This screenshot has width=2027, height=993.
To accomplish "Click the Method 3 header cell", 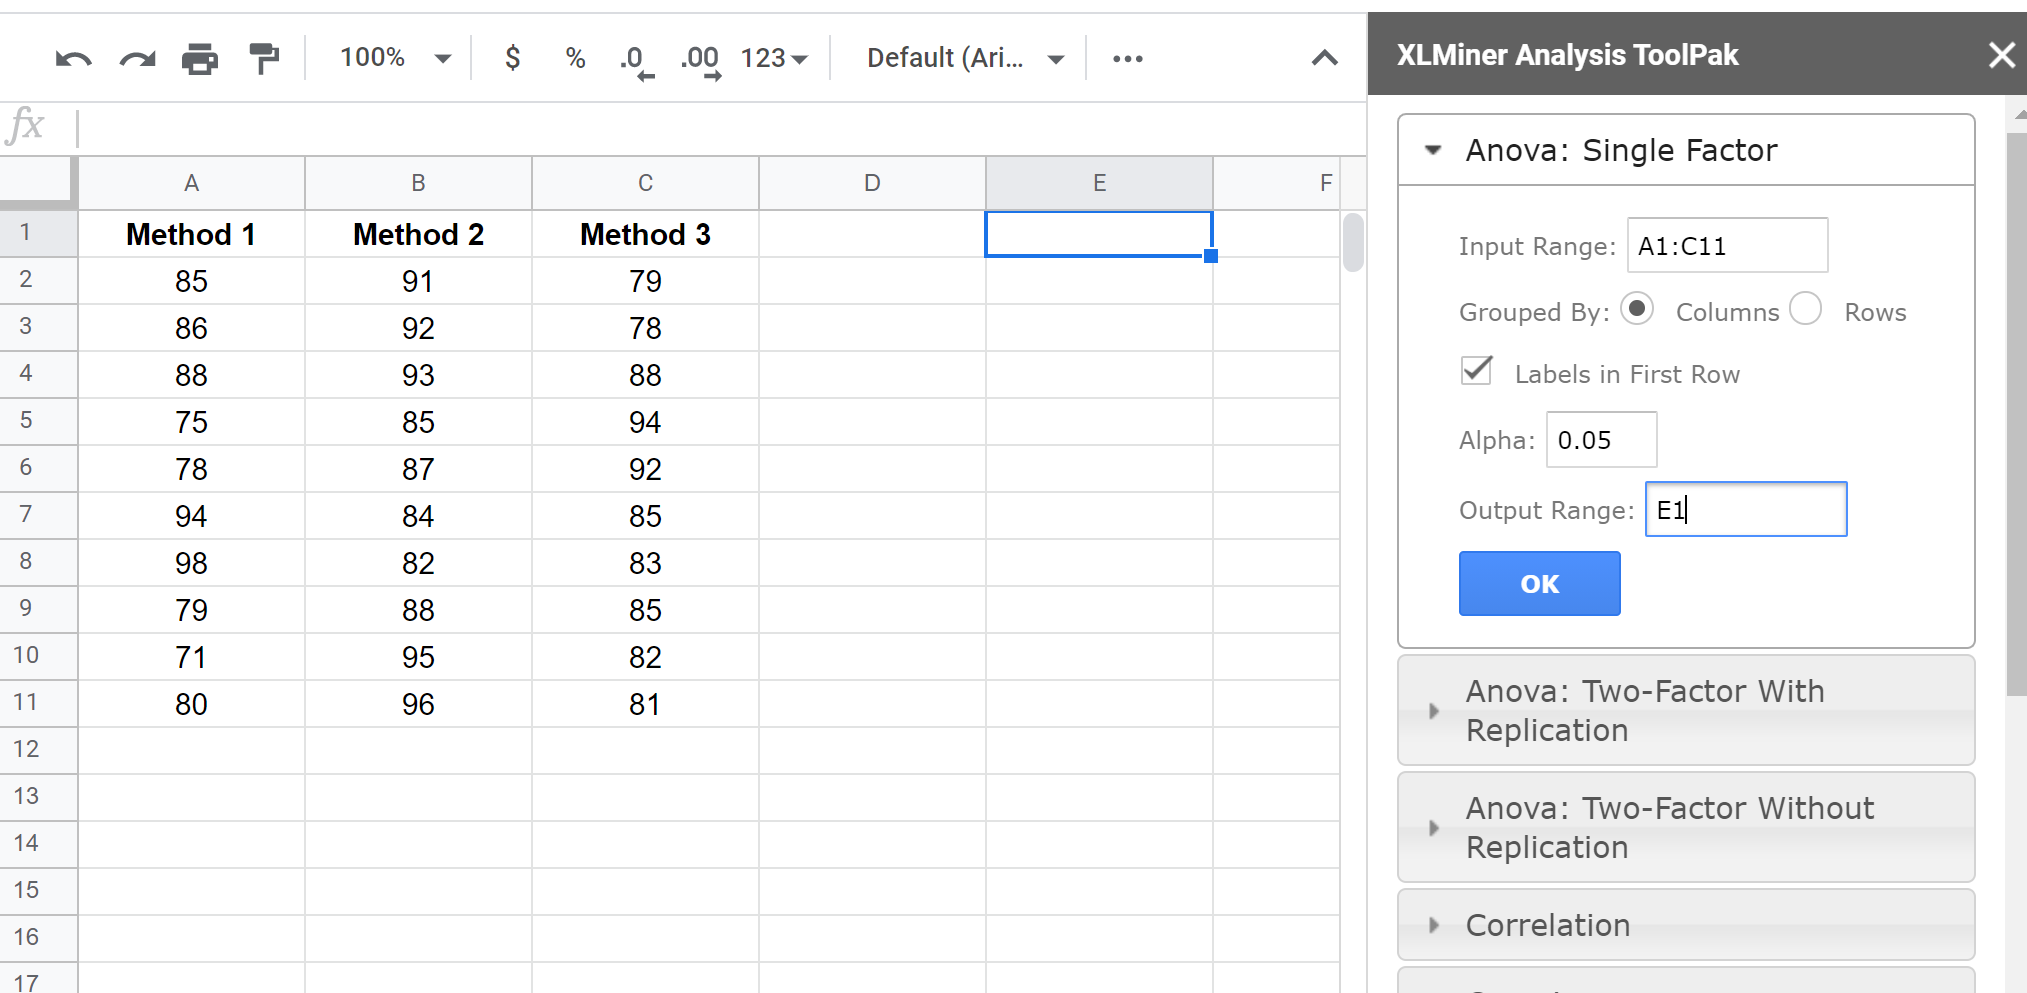I will click(x=645, y=234).
